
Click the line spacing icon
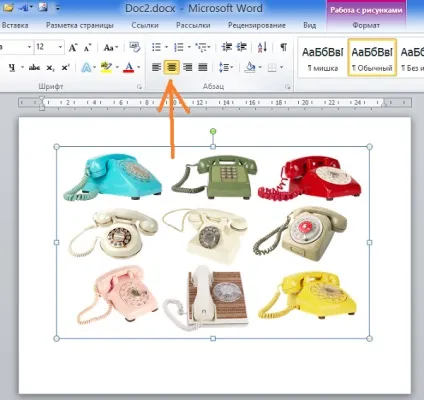click(223, 67)
